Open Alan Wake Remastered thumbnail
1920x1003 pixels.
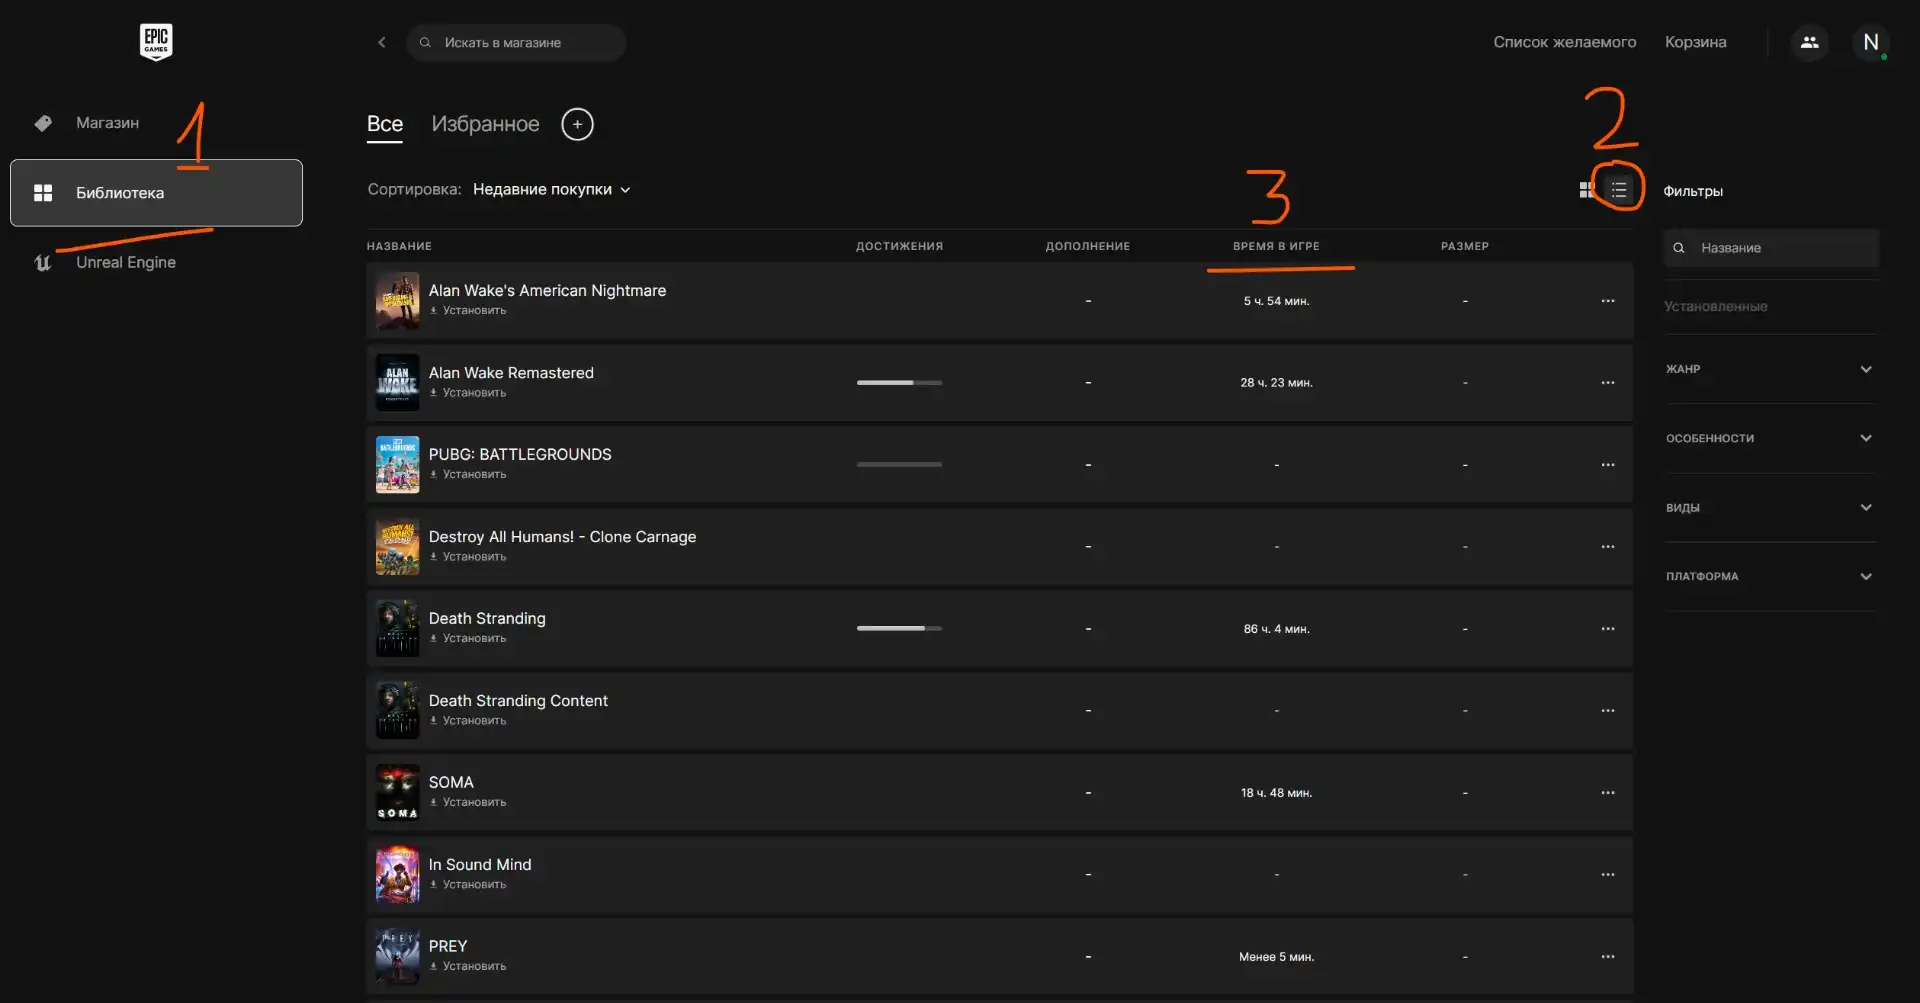[x=397, y=383]
